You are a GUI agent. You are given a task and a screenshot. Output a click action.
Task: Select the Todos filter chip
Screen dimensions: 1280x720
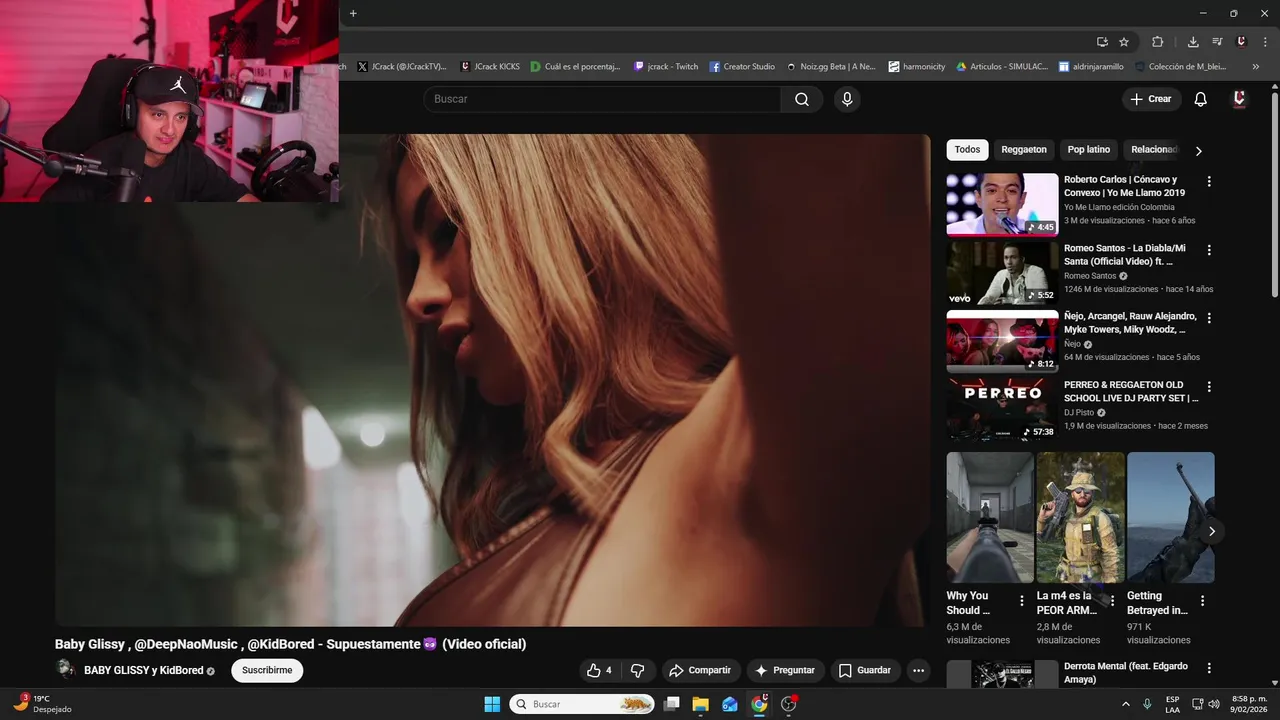[967, 150]
